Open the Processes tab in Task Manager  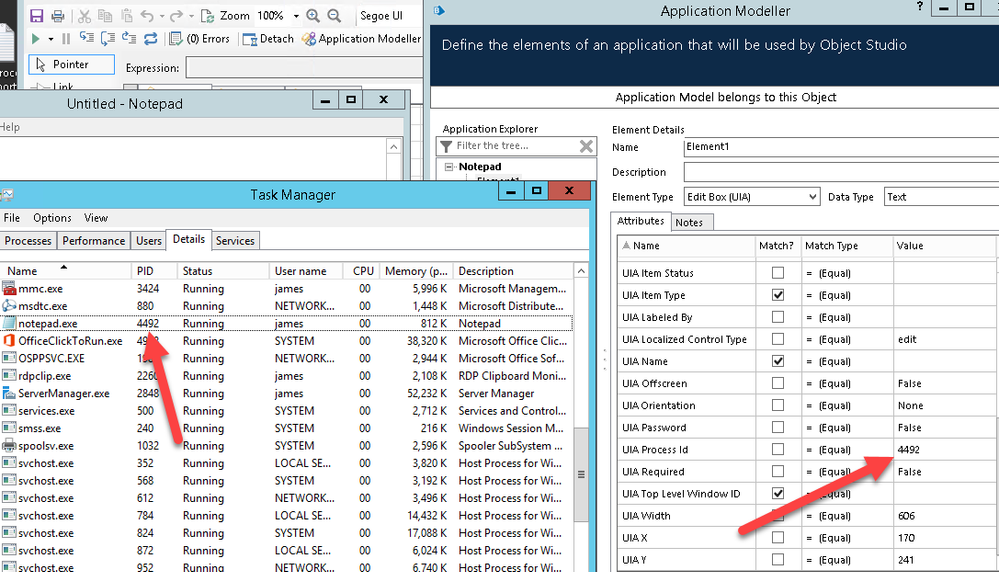(28, 241)
